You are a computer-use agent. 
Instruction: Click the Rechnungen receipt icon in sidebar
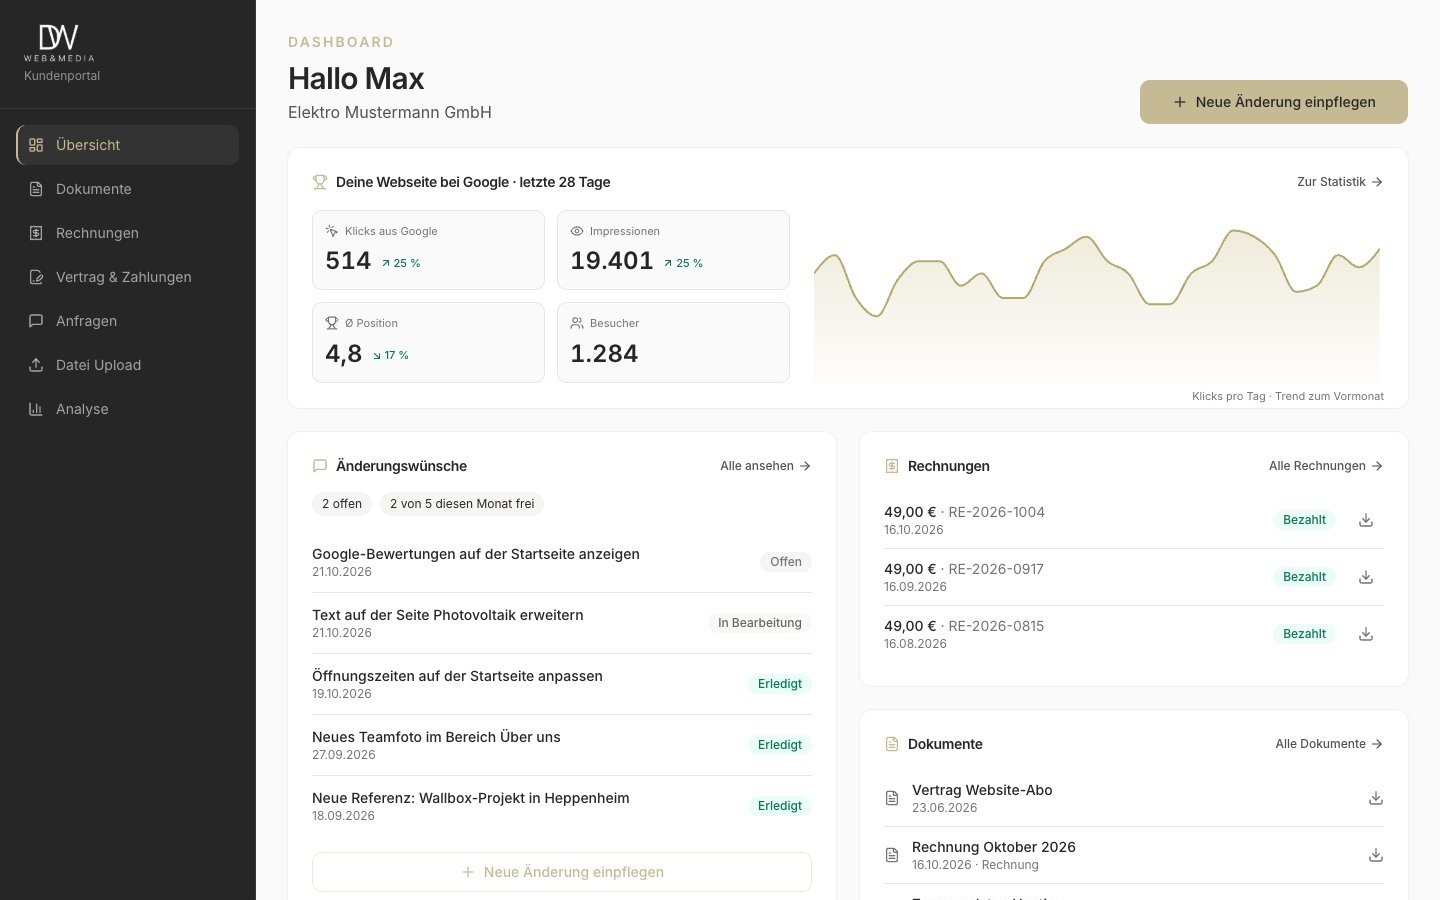(x=36, y=233)
